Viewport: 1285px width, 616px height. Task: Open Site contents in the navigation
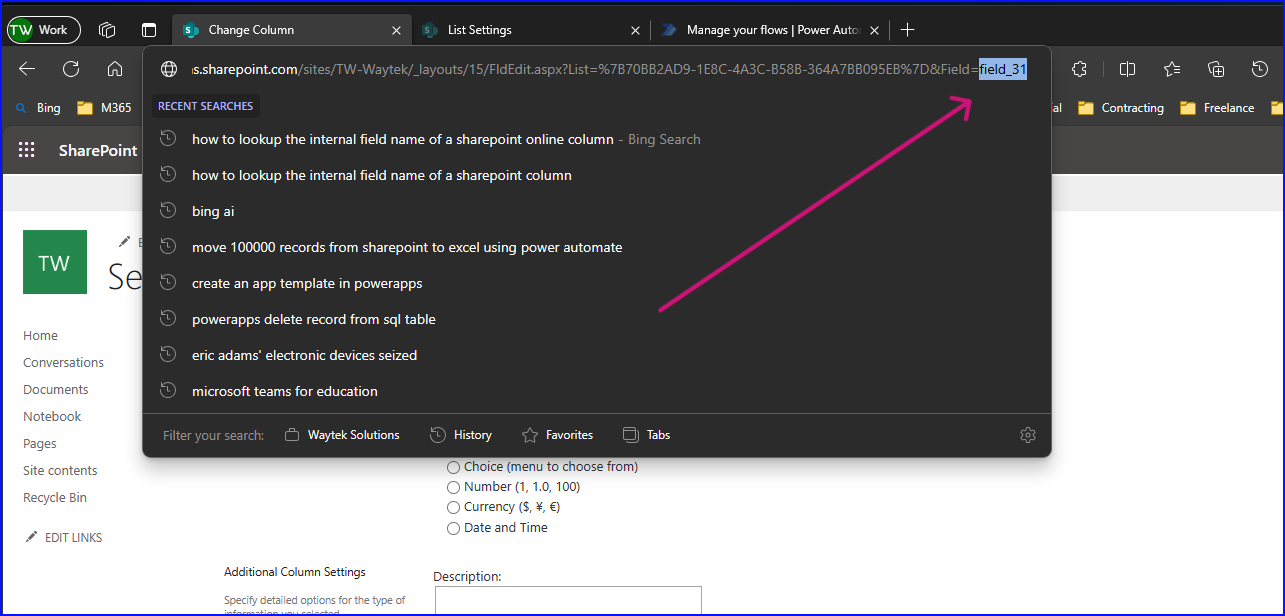[60, 471]
